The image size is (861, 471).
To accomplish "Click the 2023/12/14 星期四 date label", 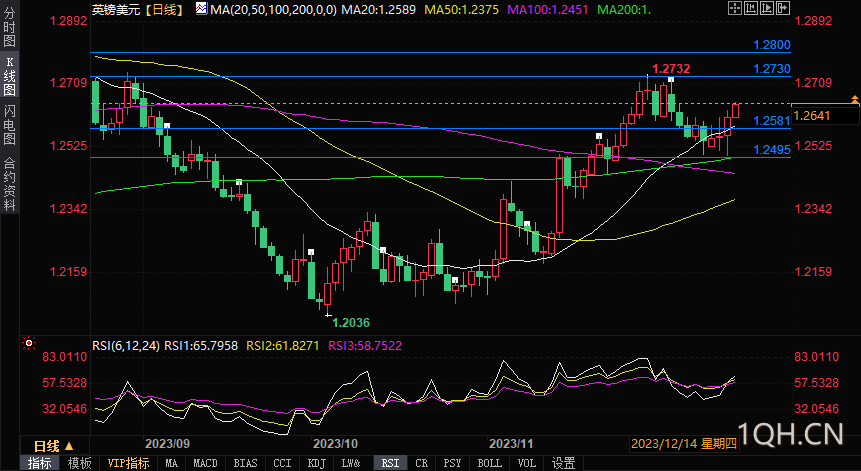I will 684,444.
